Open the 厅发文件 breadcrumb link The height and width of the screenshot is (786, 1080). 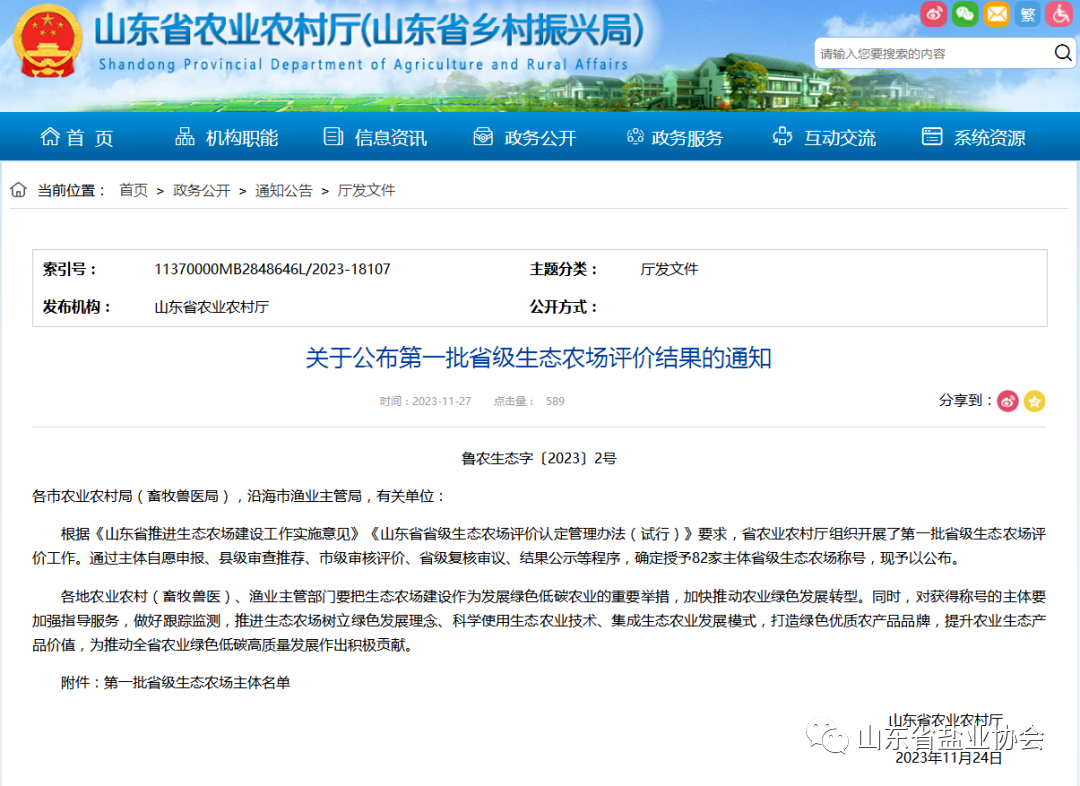click(x=368, y=189)
